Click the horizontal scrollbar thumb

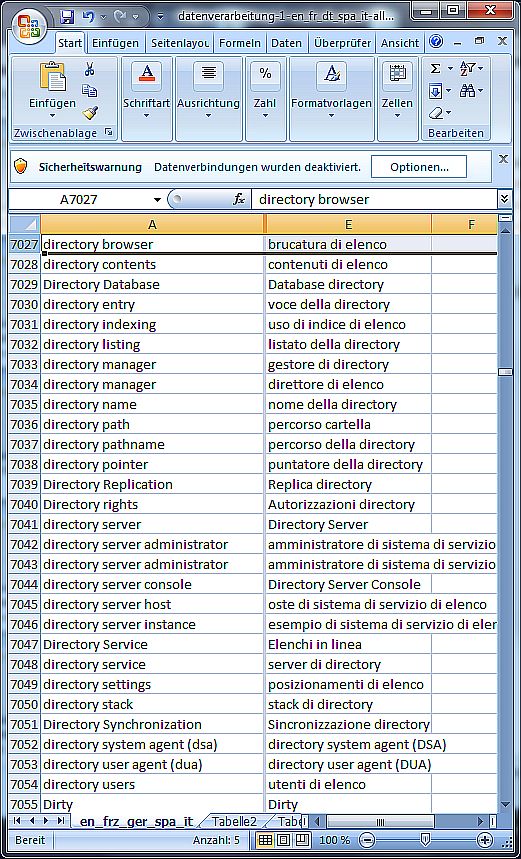[380, 821]
